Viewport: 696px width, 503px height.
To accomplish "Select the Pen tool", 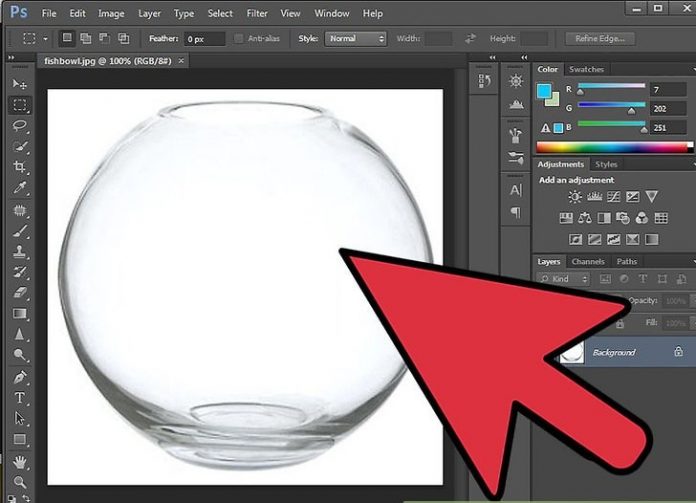I will (20, 377).
